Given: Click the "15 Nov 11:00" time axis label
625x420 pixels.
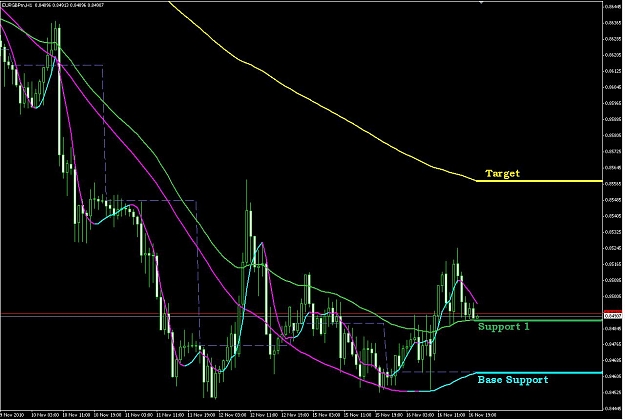Looking at the screenshot, I should [356, 415].
